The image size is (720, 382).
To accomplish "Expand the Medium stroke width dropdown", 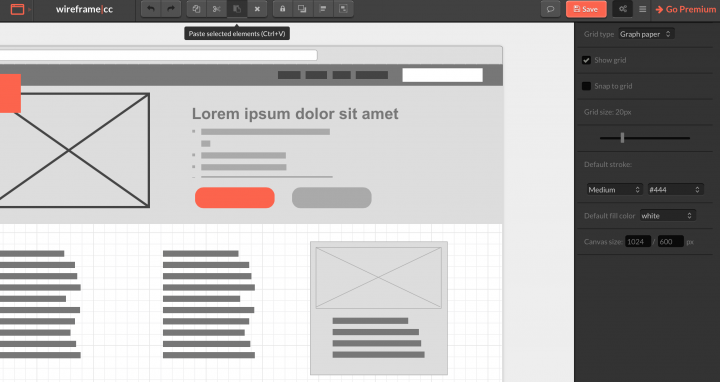I will (614, 190).
